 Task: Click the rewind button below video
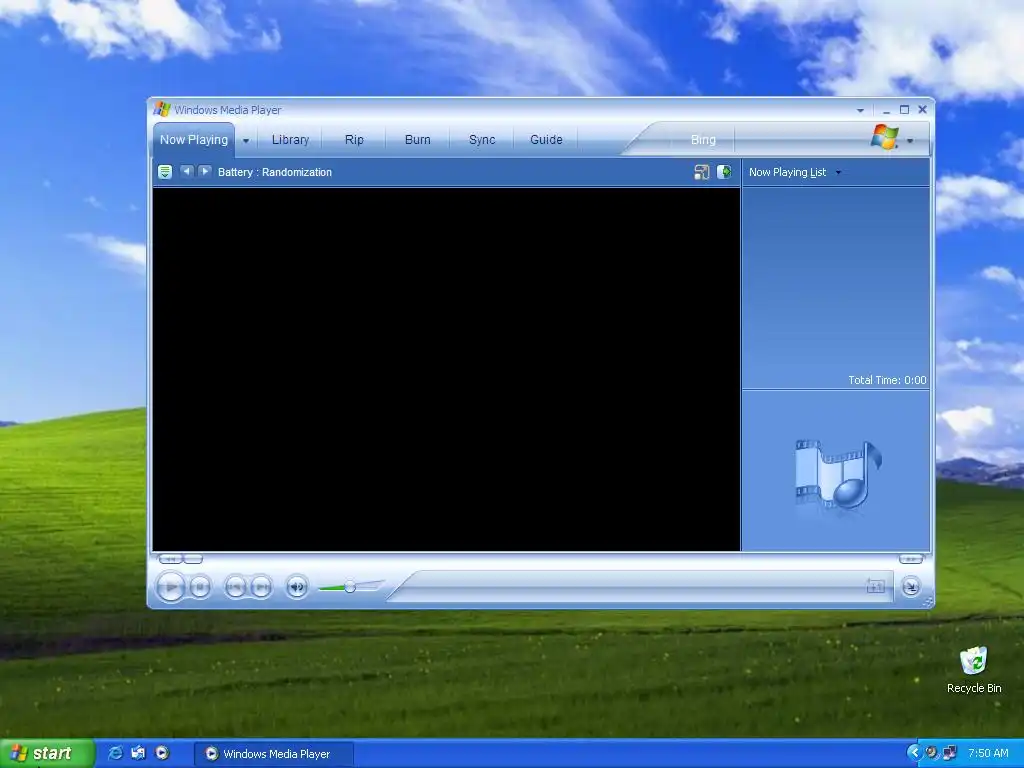[x=170, y=559]
